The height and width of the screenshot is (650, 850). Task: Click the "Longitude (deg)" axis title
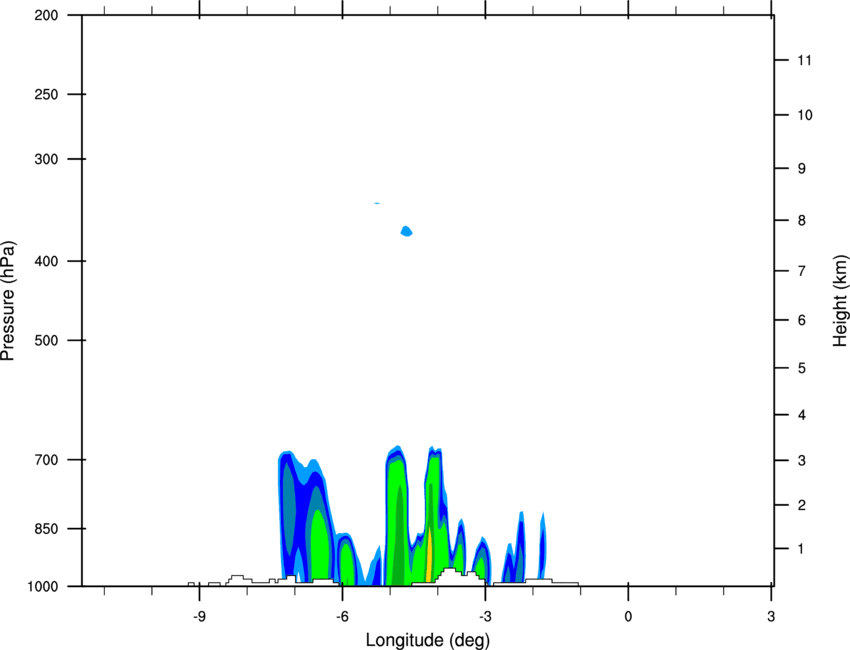428,640
